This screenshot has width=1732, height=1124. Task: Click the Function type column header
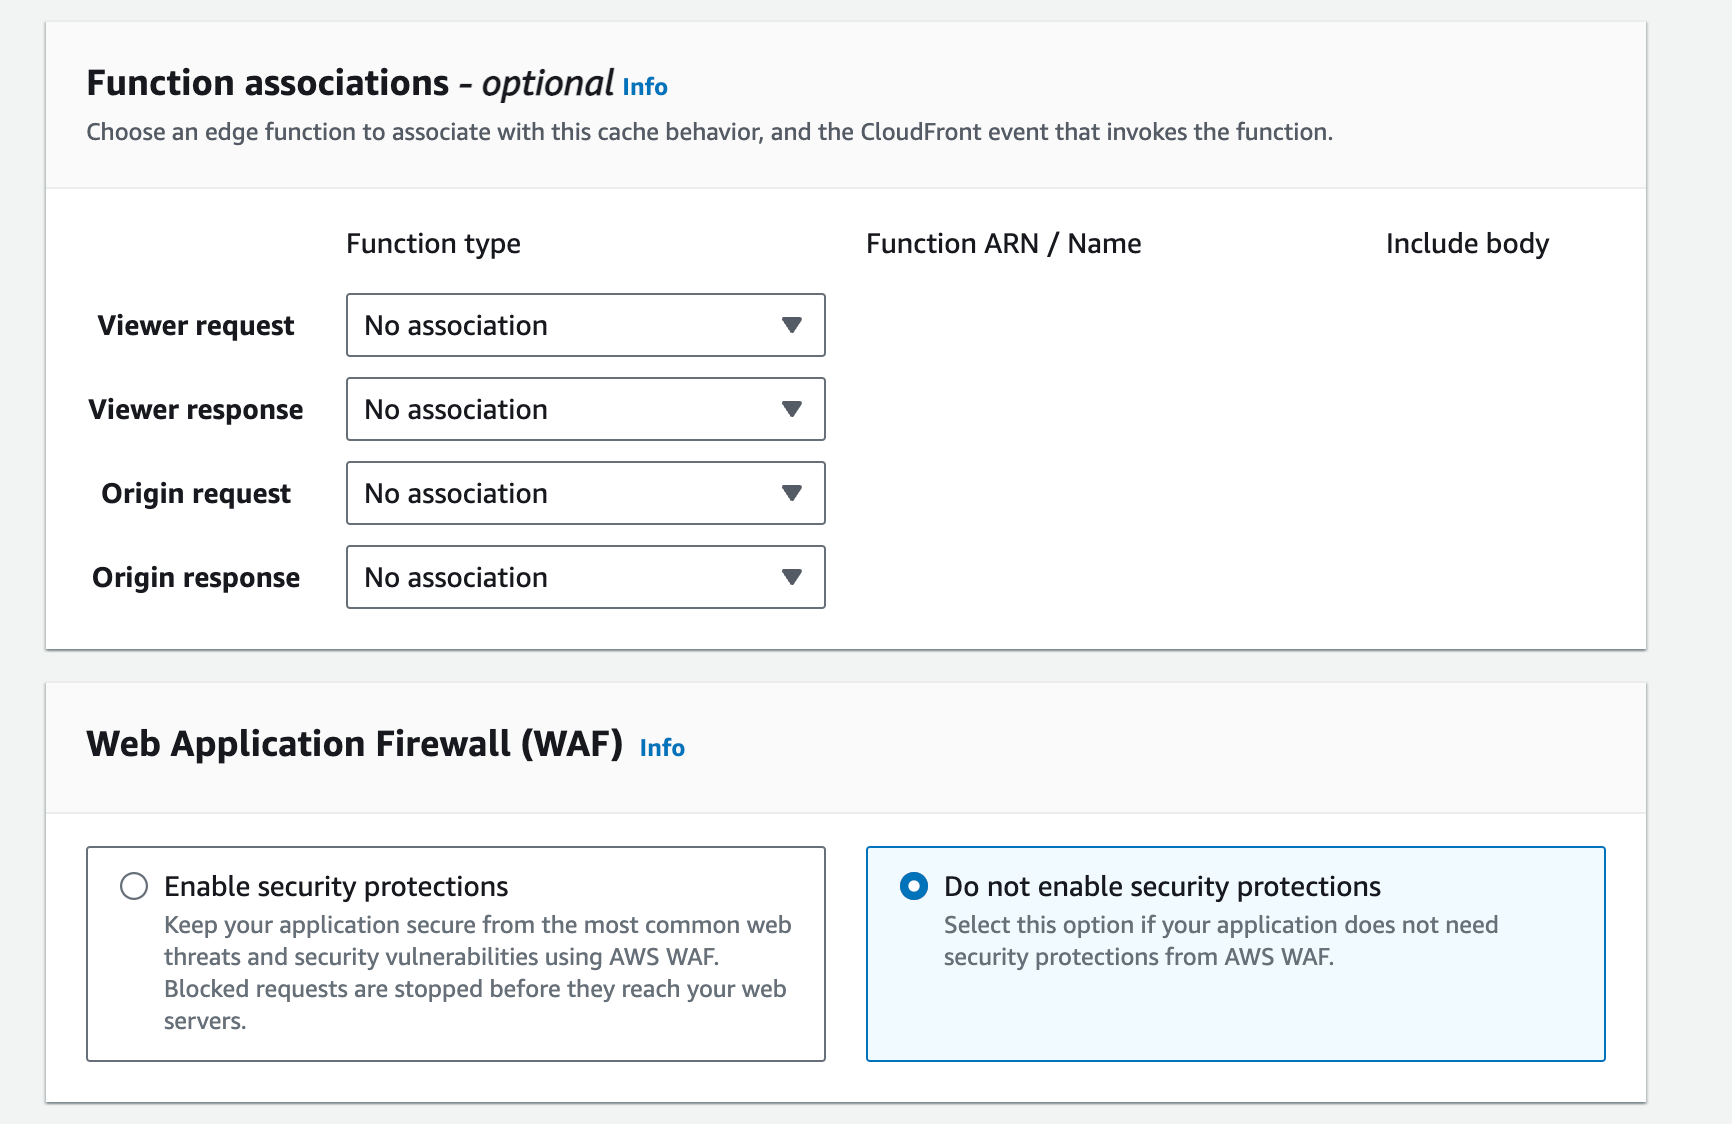433,244
